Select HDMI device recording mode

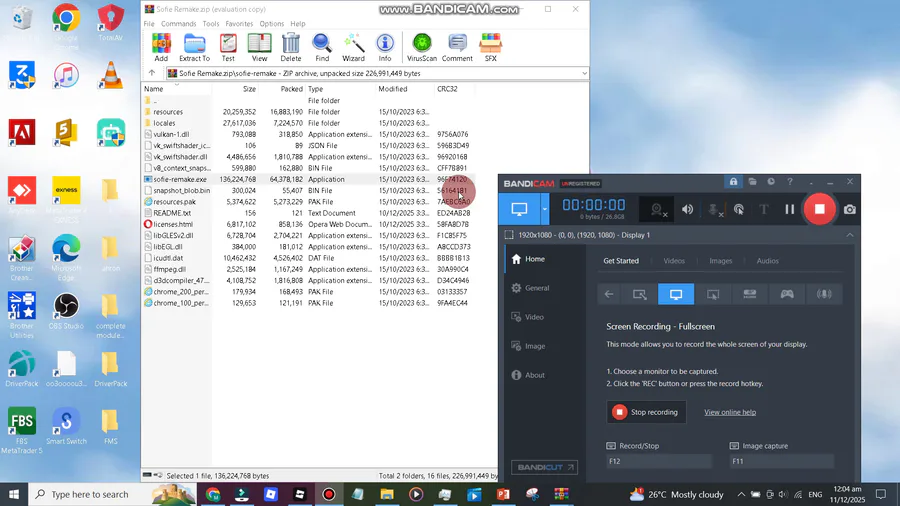750,294
